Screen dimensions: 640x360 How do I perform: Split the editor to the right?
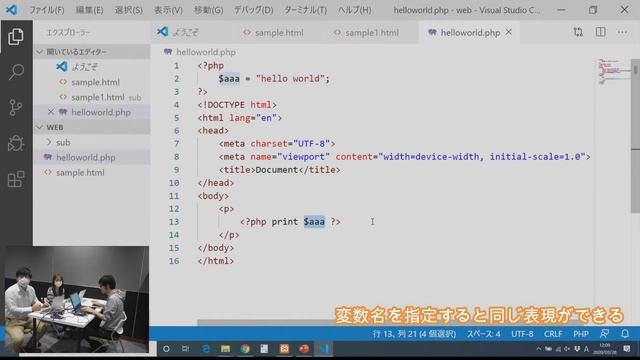click(x=600, y=32)
